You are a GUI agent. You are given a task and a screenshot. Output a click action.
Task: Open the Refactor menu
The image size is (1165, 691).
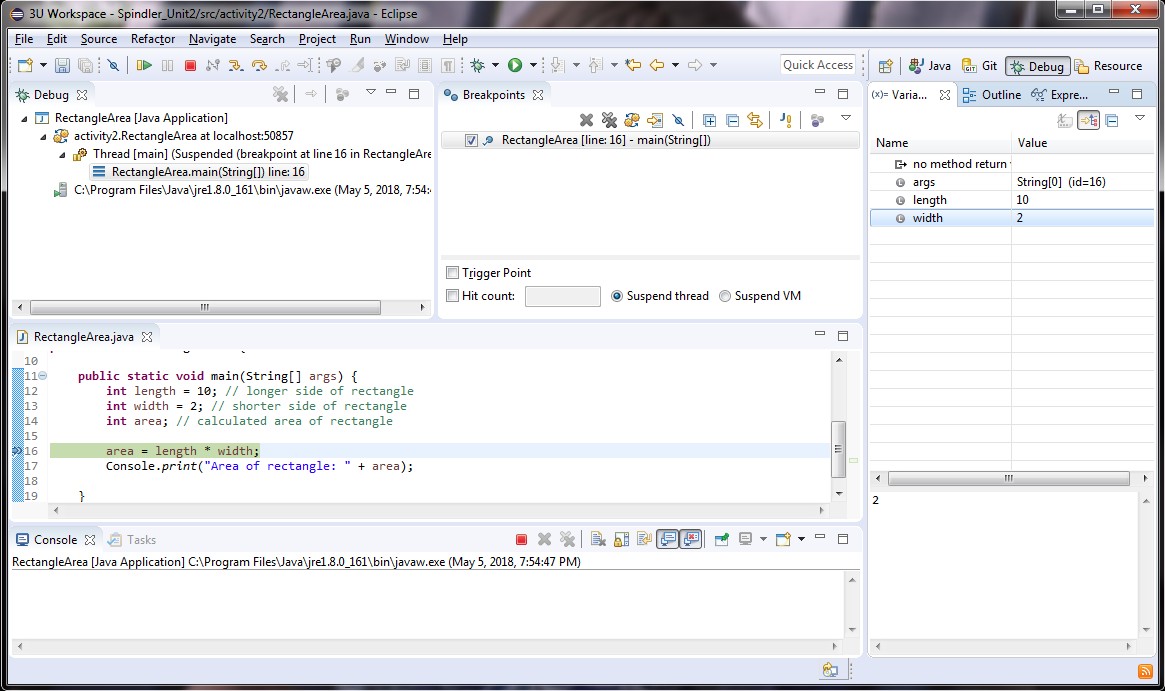pyautogui.click(x=152, y=39)
